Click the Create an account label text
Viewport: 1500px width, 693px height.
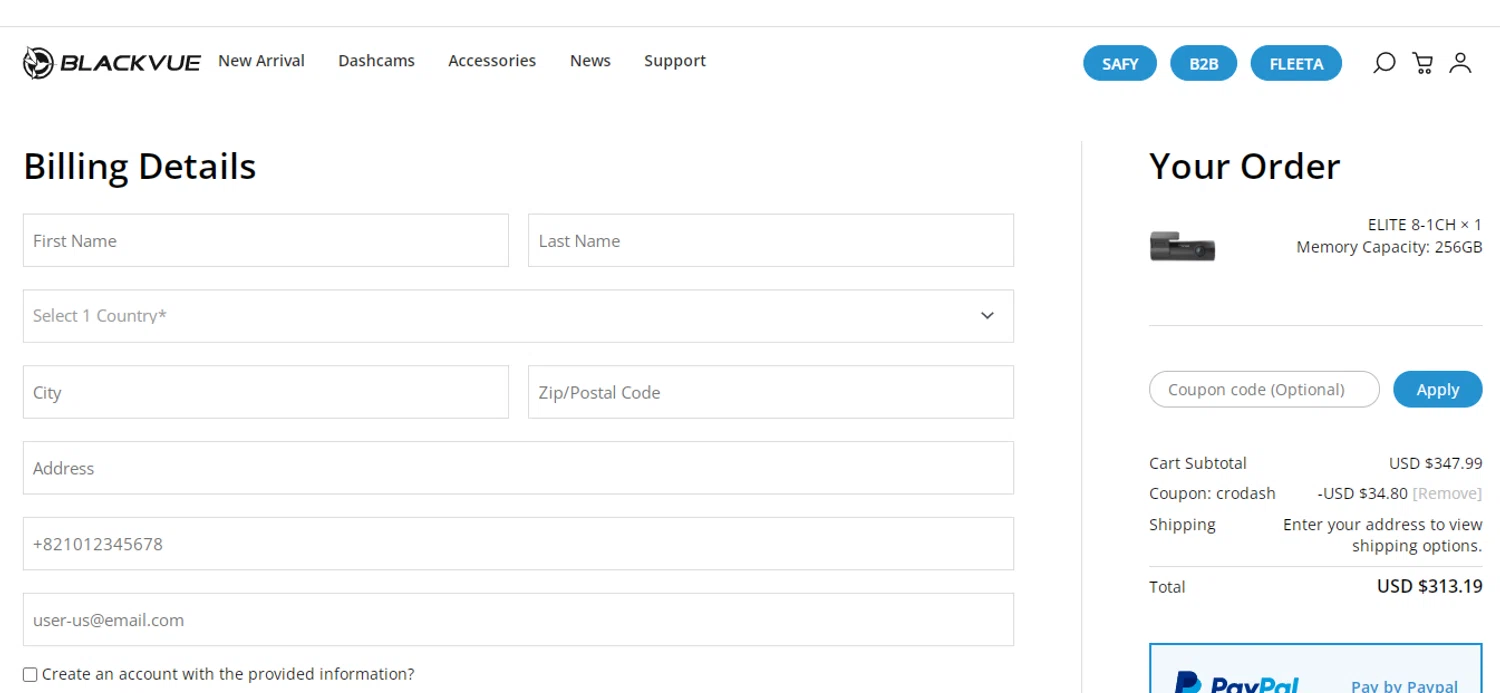(228, 674)
